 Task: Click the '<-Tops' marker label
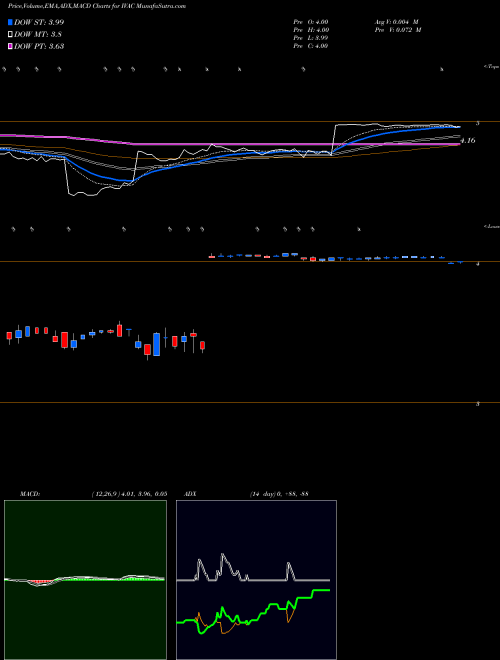pyautogui.click(x=492, y=67)
